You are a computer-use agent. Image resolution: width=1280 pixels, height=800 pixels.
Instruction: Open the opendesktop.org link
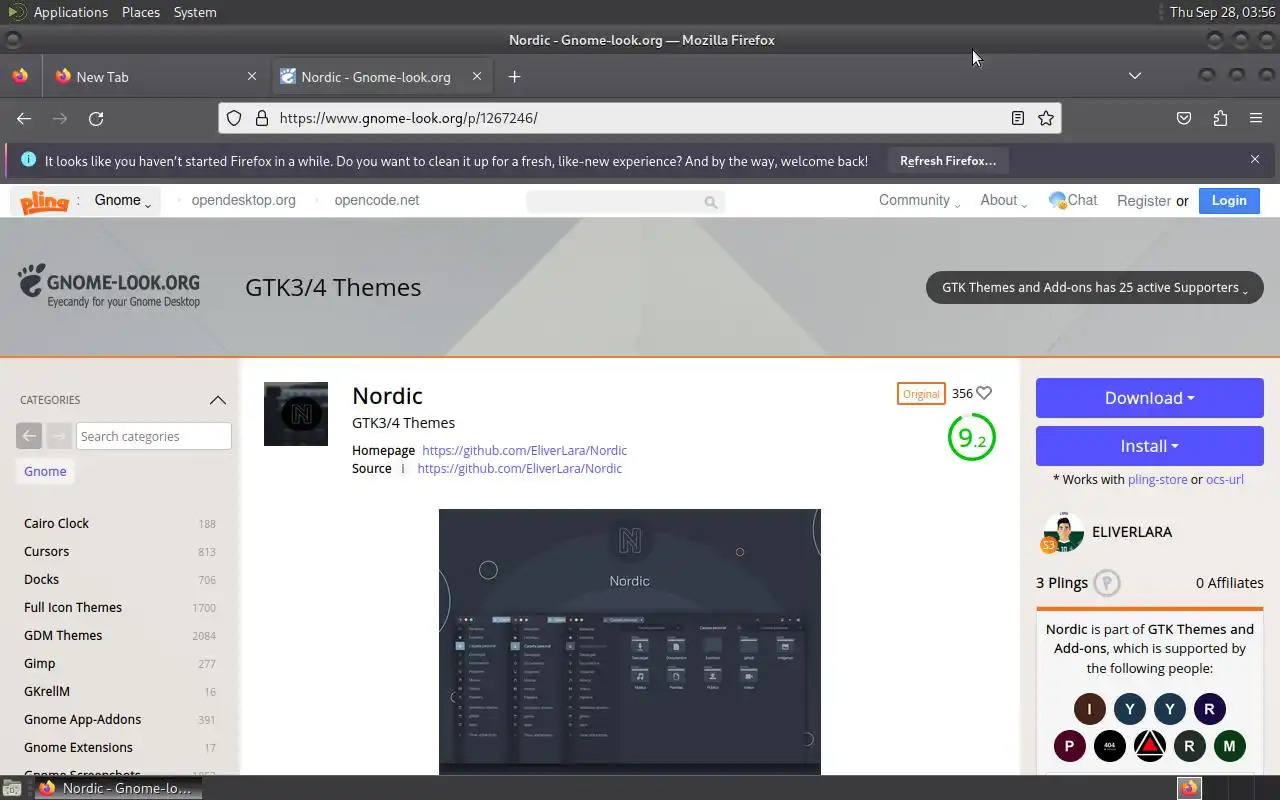click(x=243, y=200)
